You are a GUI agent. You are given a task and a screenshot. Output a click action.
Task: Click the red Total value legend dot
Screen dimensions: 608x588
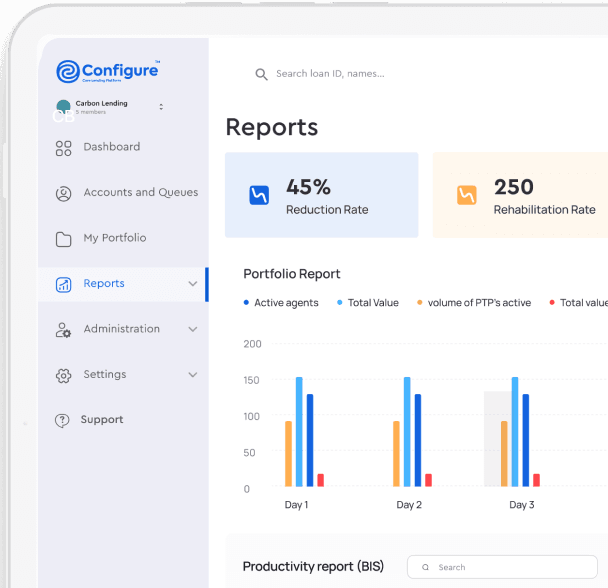click(x=552, y=303)
